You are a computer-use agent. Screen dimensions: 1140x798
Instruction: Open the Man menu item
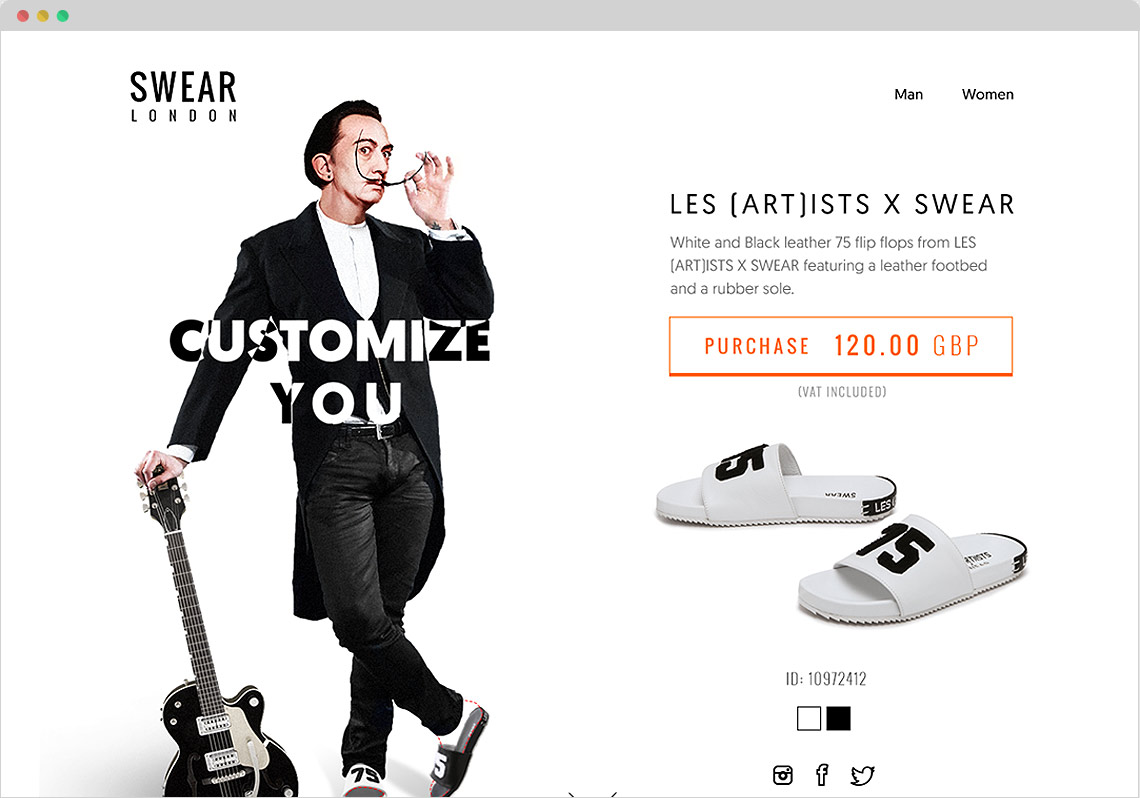click(x=908, y=94)
